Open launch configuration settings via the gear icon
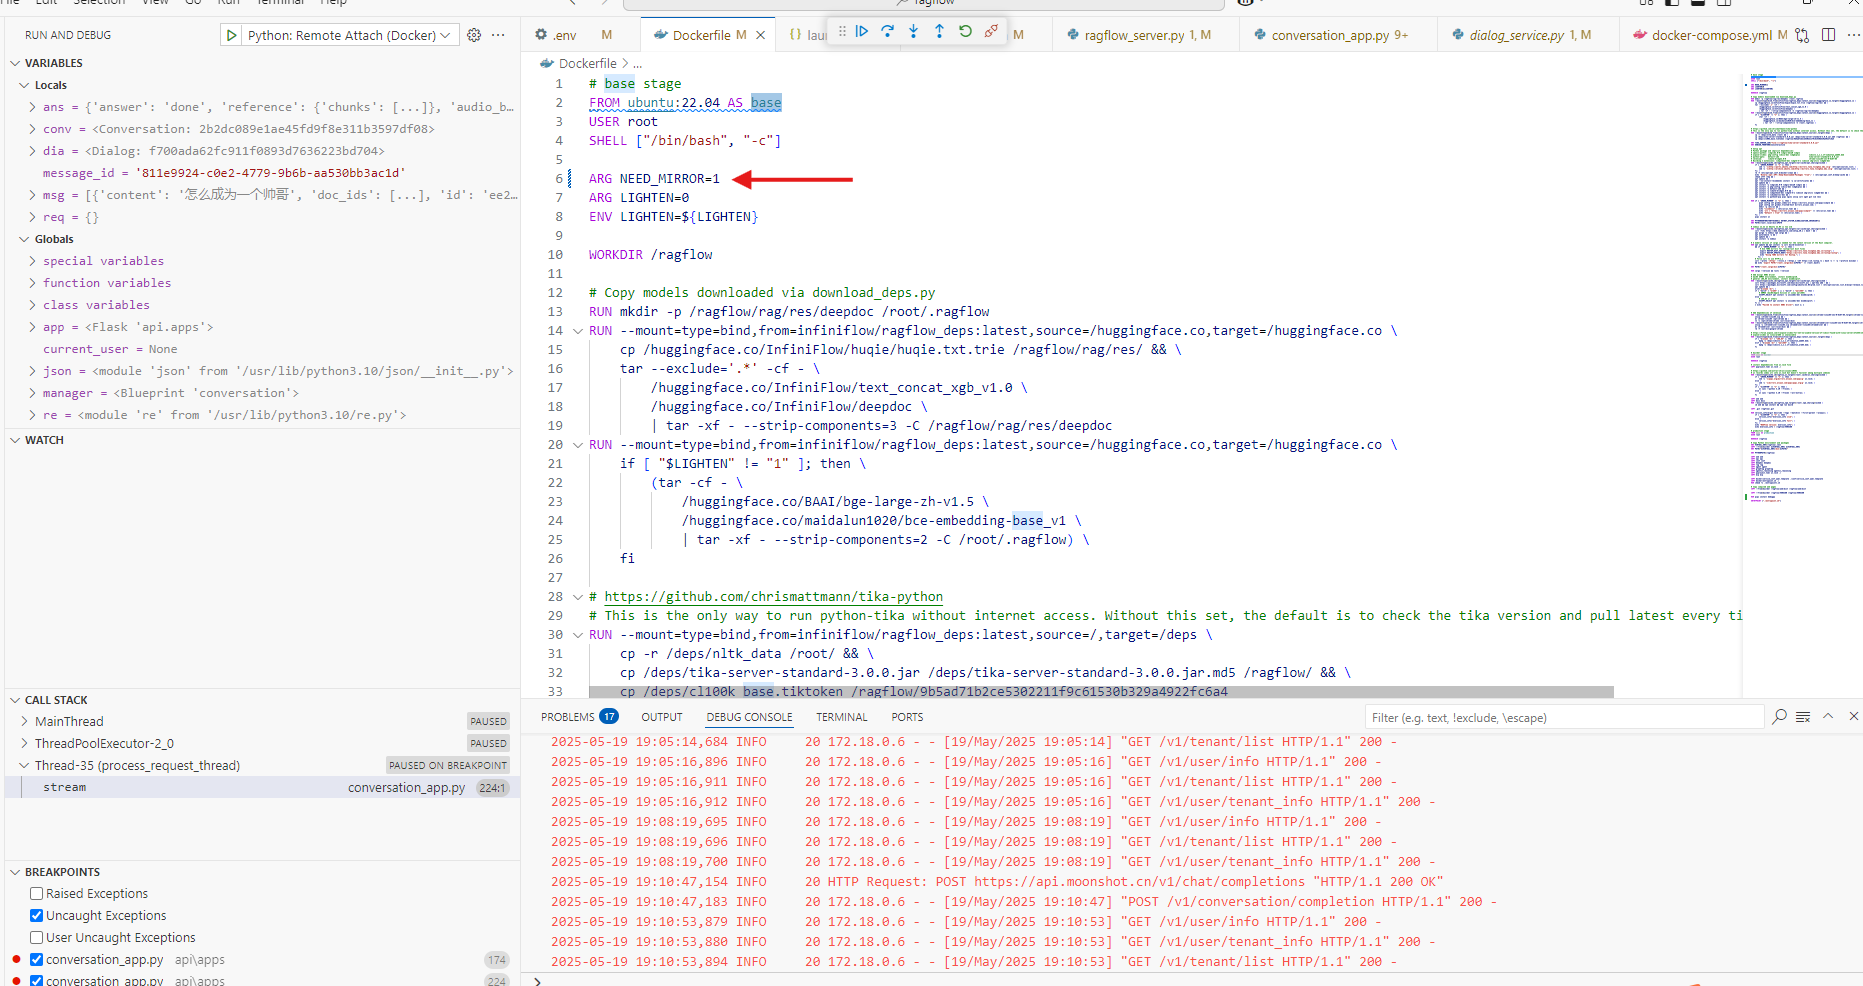 (474, 34)
